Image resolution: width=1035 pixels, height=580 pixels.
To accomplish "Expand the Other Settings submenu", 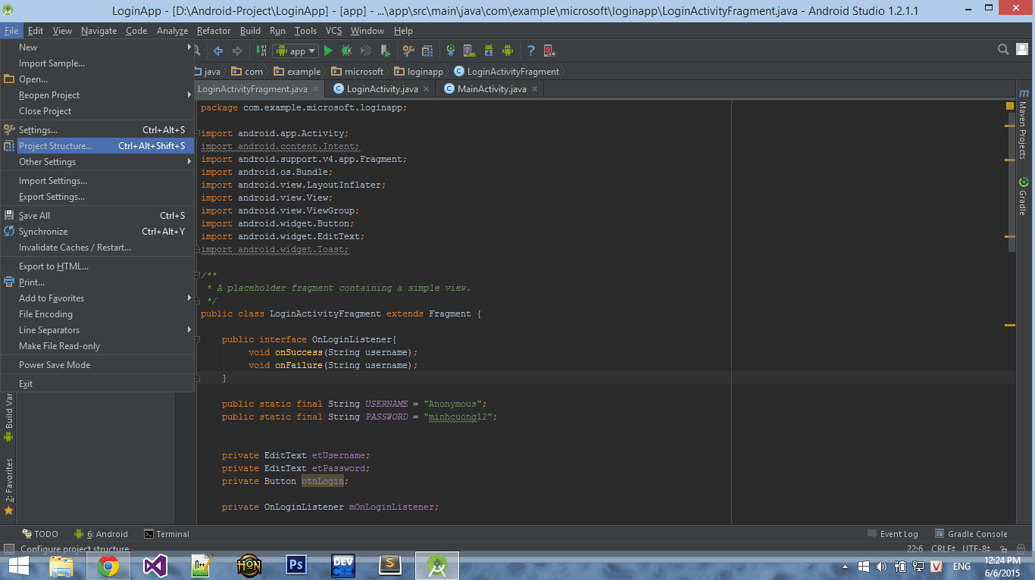I will tap(98, 162).
